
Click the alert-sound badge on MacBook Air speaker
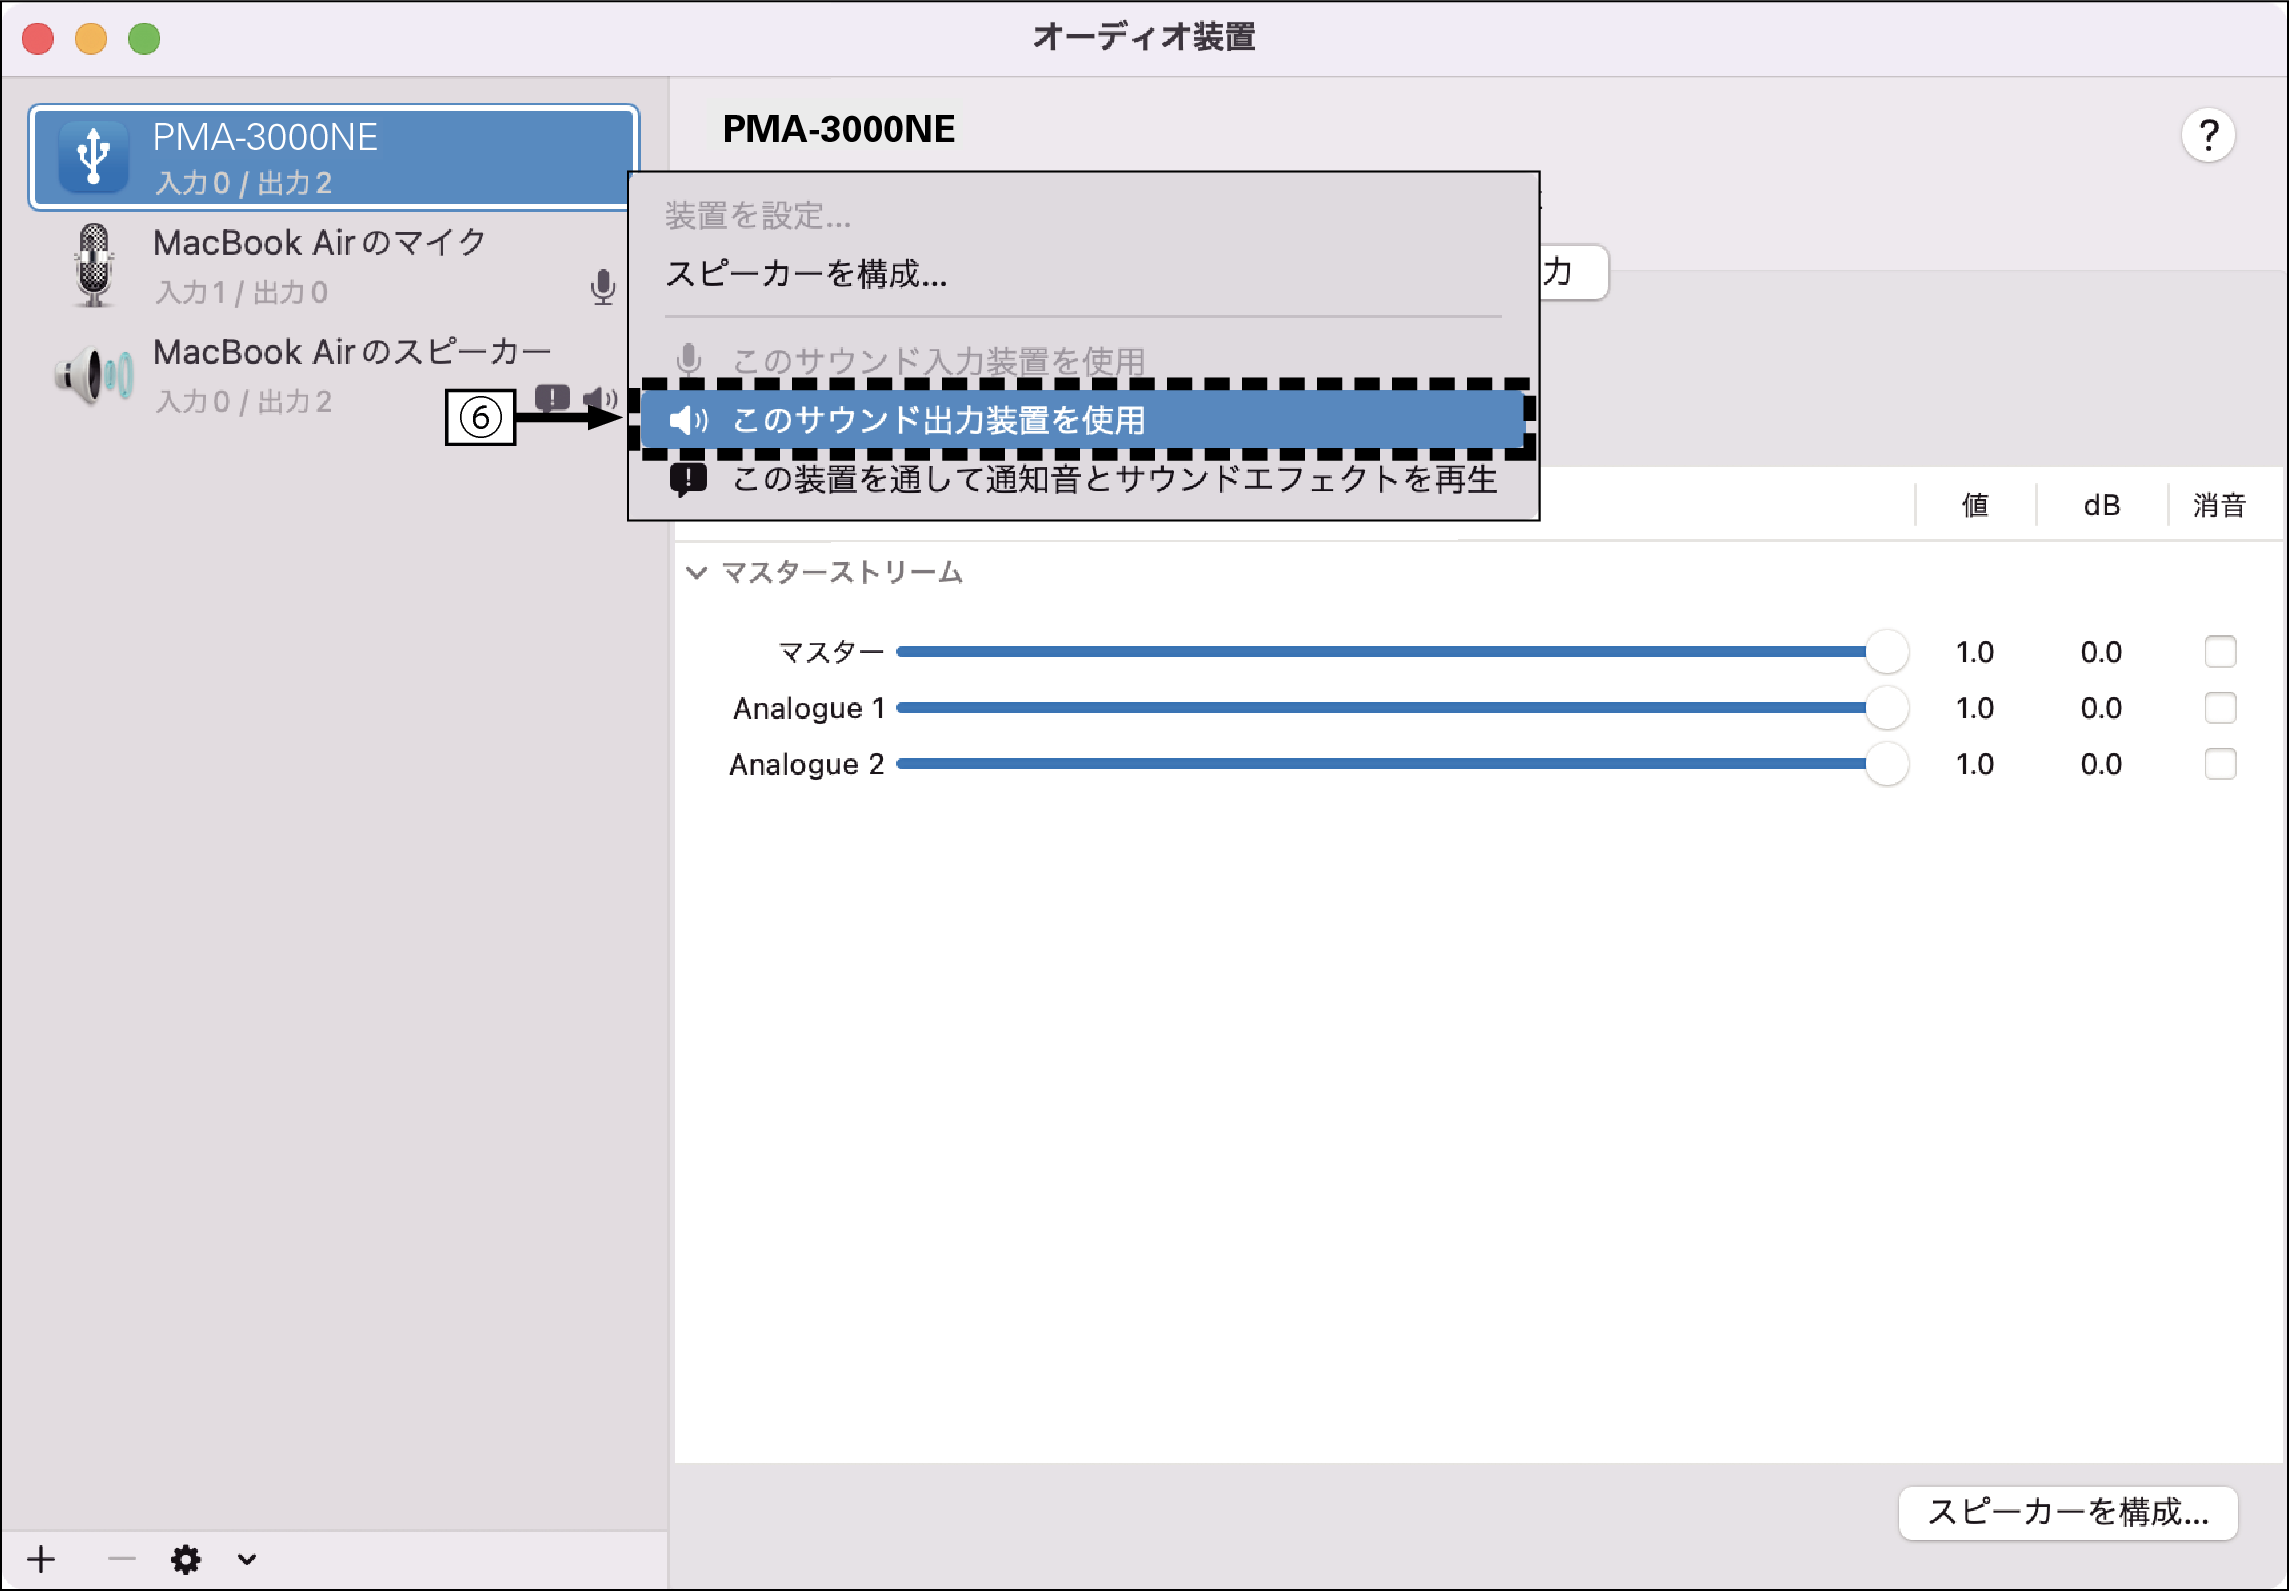click(x=552, y=398)
